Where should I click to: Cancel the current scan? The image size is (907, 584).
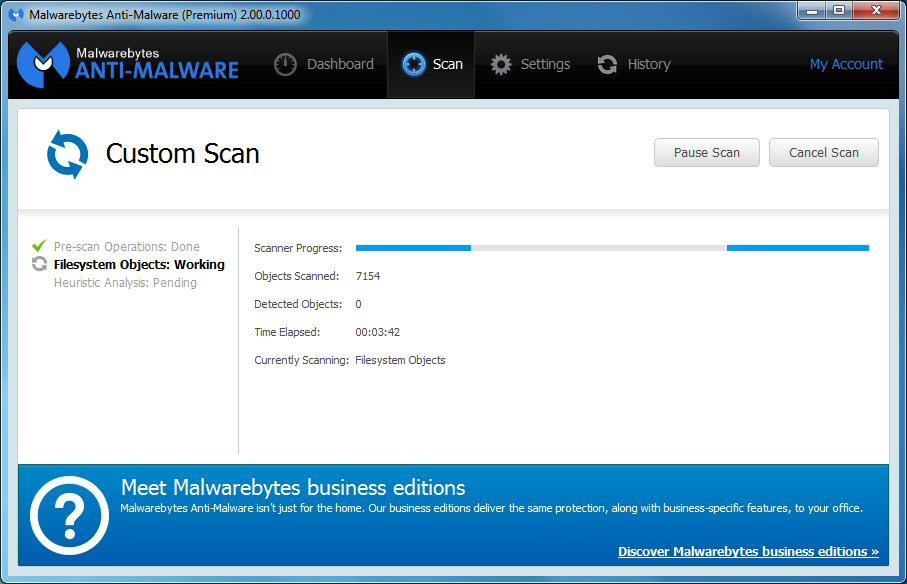pos(823,152)
